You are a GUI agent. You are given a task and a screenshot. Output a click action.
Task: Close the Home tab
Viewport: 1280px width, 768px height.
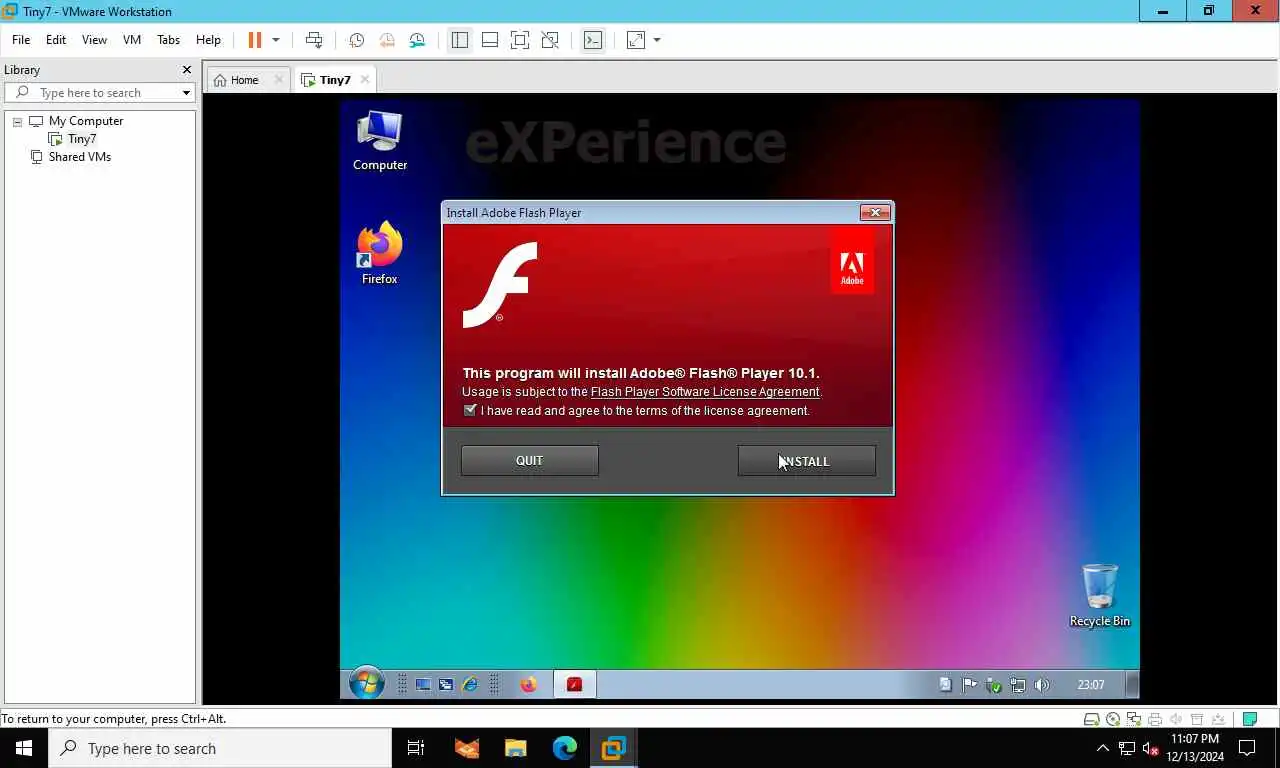pos(279,80)
